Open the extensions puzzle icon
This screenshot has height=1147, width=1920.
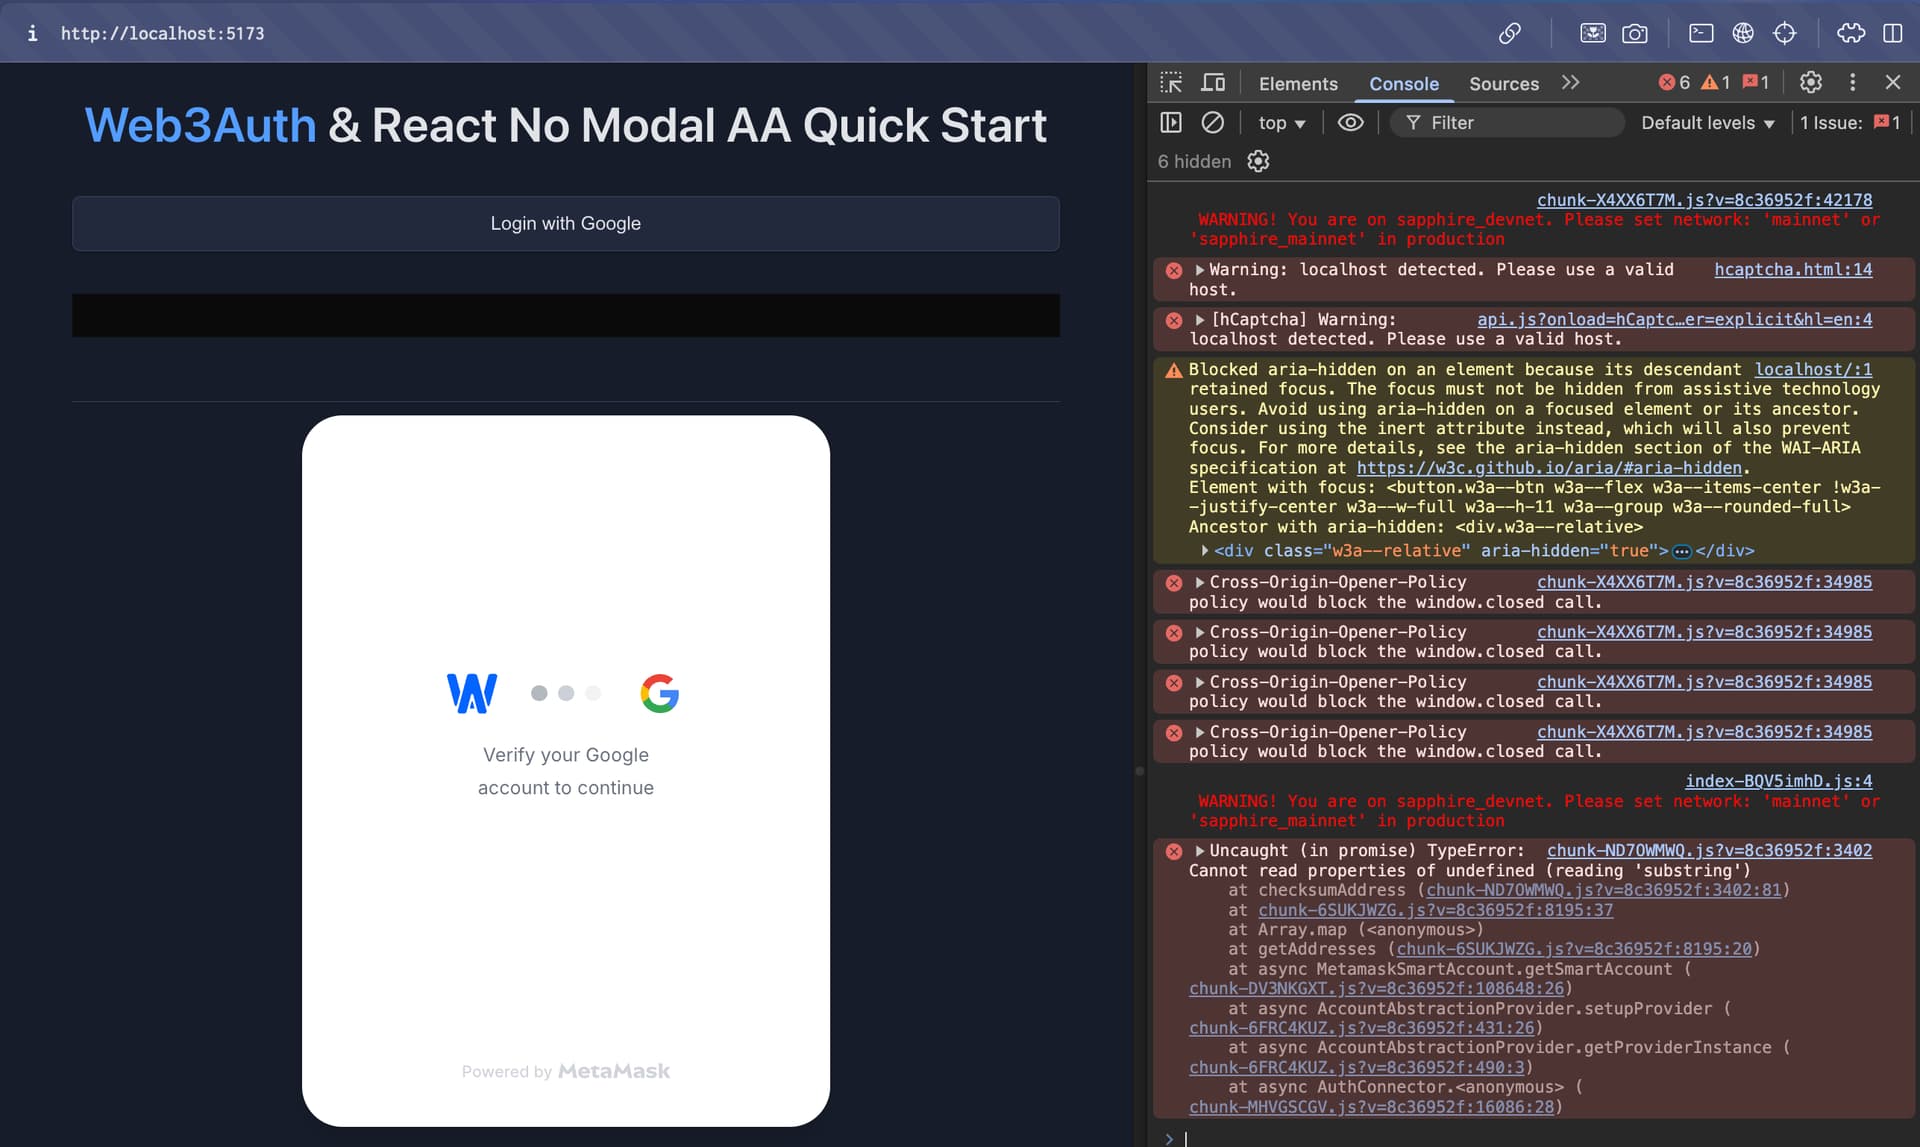[x=1851, y=33]
